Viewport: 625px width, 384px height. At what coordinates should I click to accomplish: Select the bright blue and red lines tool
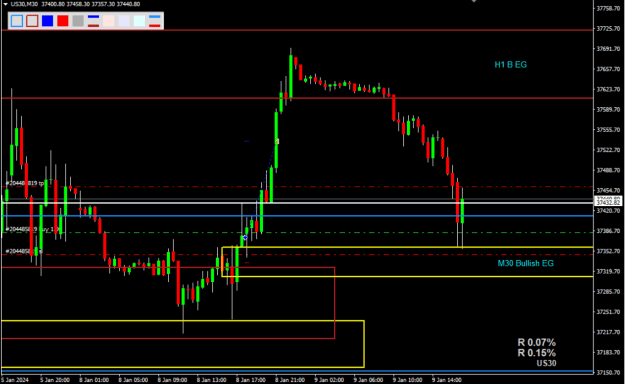155,21
